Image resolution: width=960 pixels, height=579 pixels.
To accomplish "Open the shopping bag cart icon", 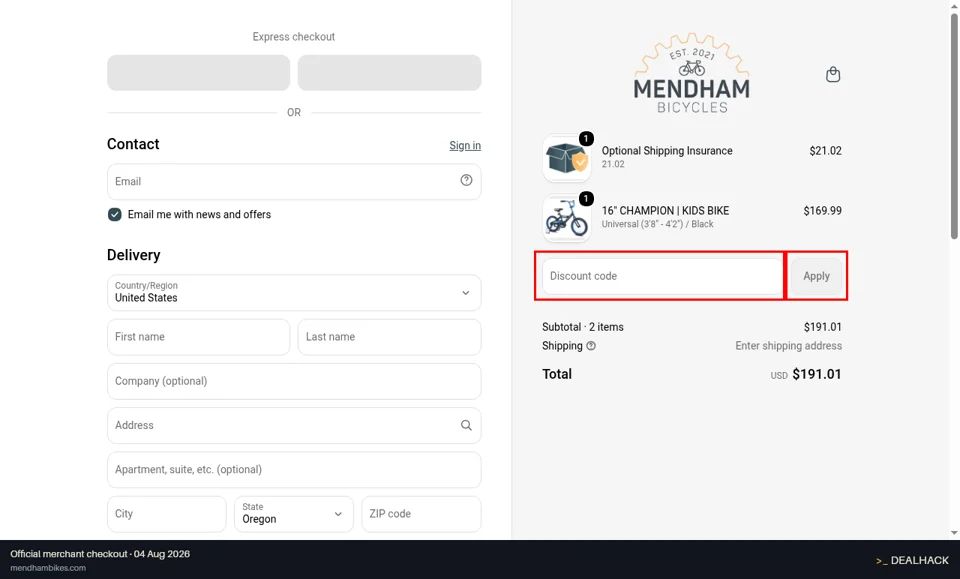I will [833, 75].
